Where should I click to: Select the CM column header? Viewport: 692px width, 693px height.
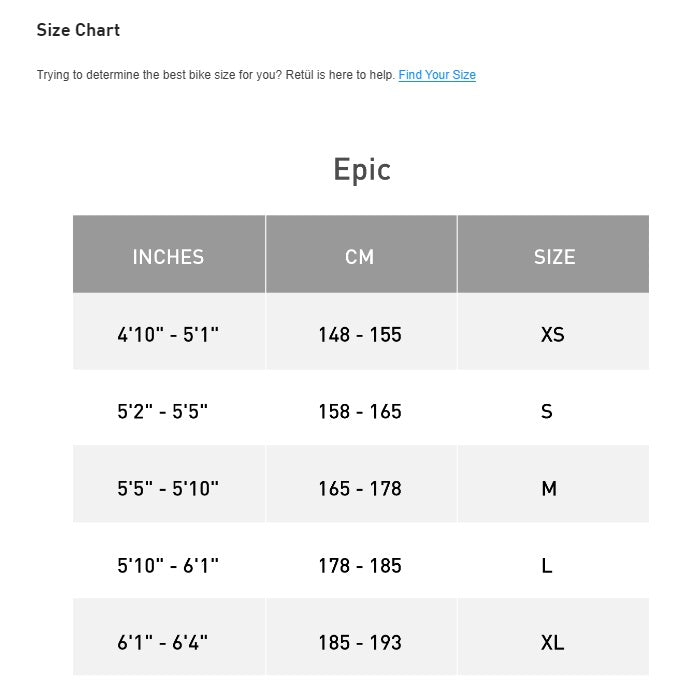pos(360,257)
